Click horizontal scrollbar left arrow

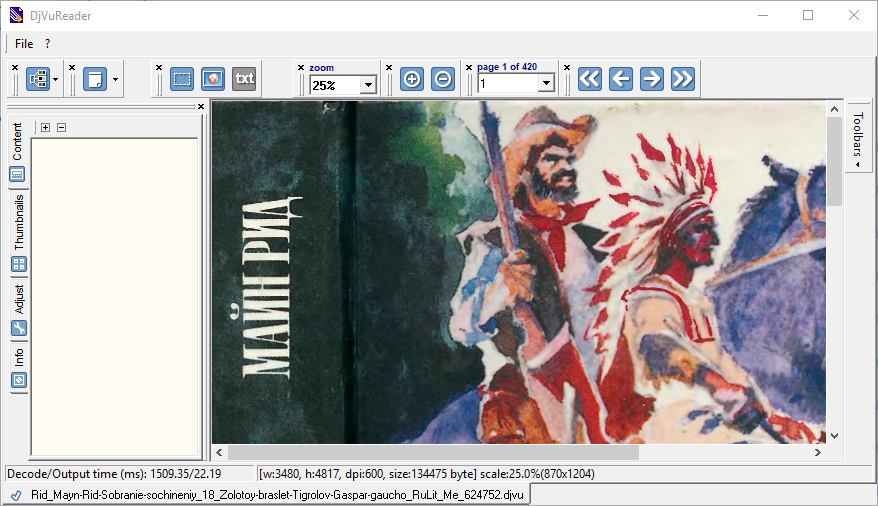220,452
